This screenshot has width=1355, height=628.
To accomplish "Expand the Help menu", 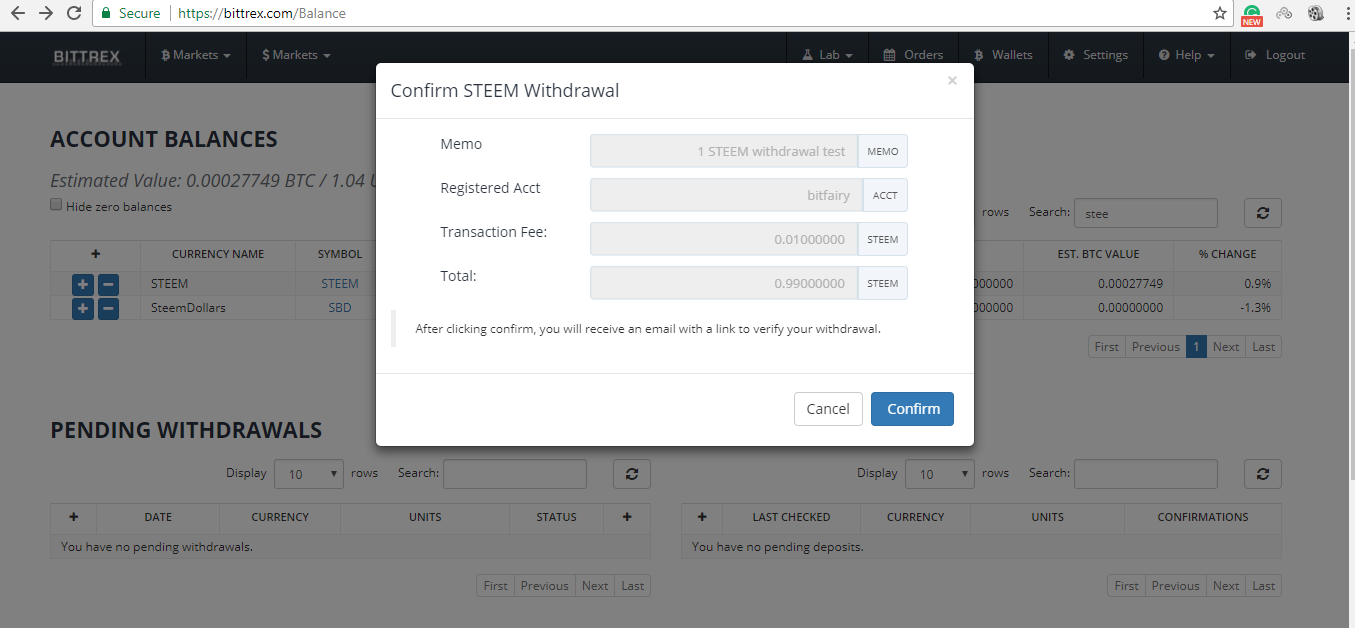I will (1186, 55).
